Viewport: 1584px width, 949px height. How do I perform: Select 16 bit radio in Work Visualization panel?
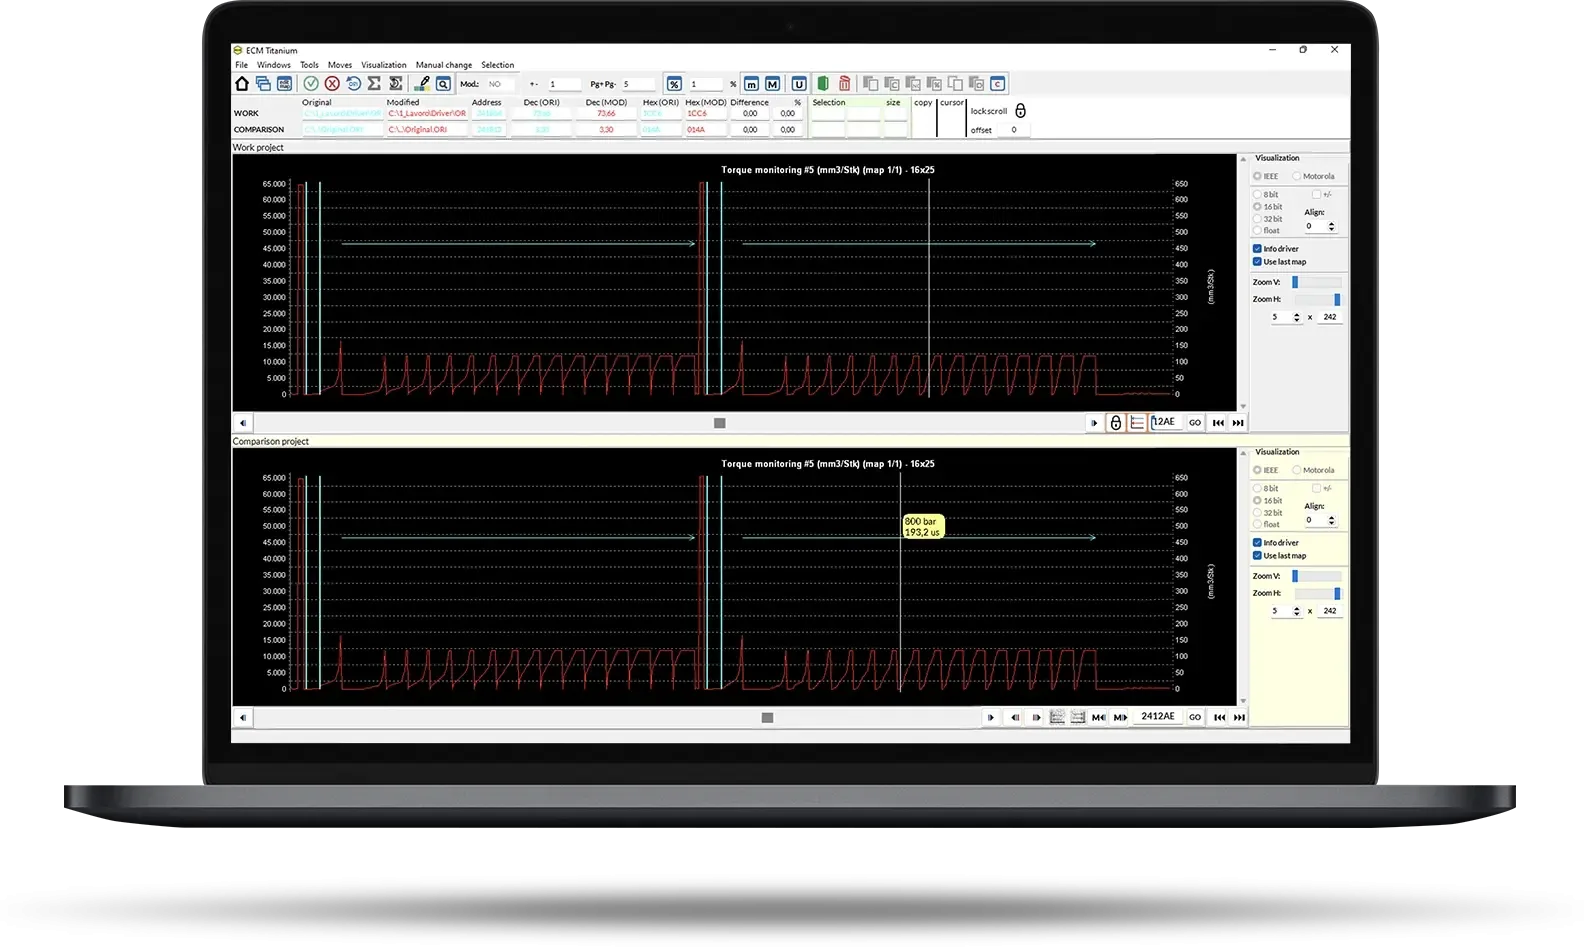[1257, 207]
